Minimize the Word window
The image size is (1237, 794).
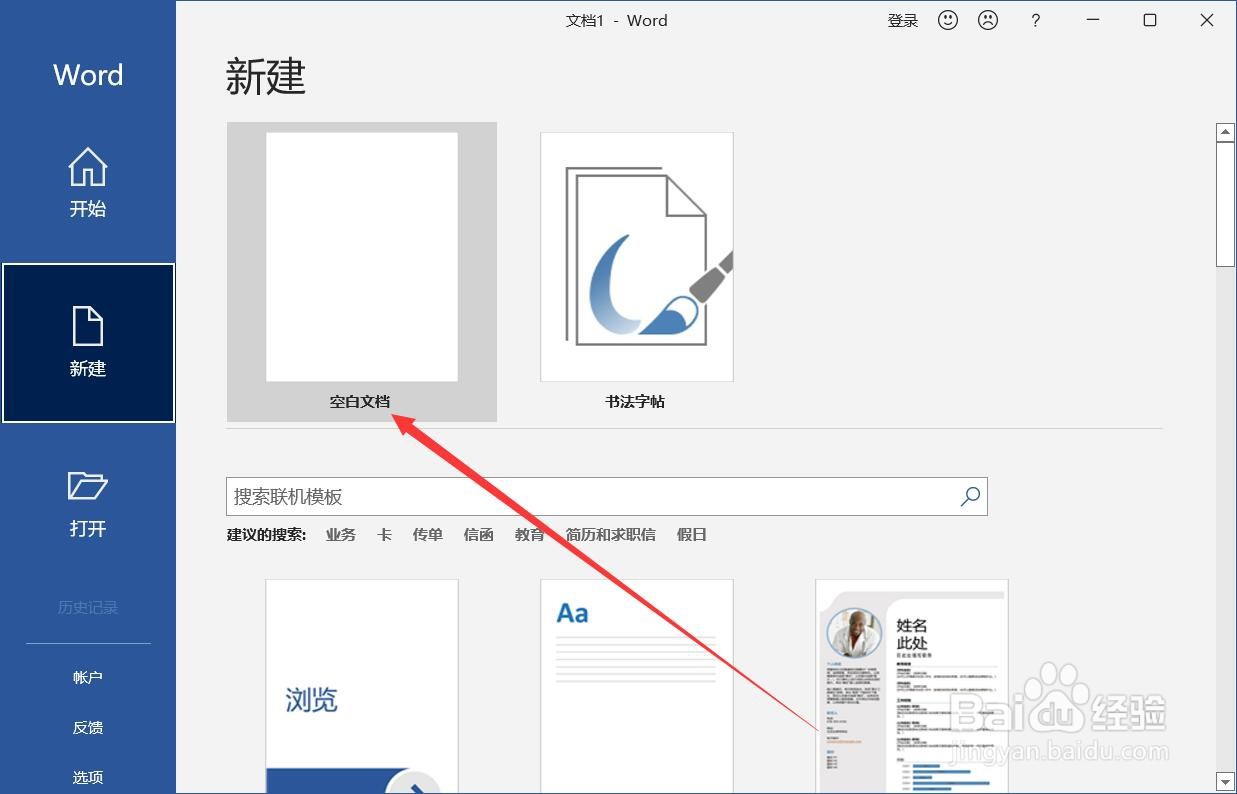[x=1093, y=20]
